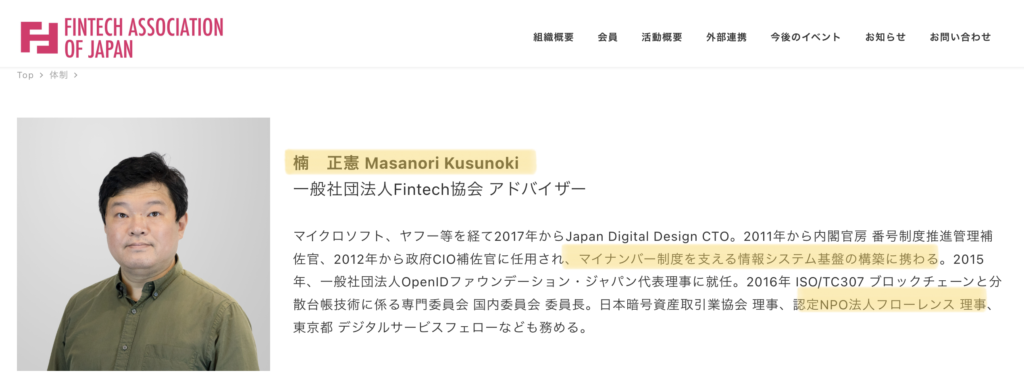Click the Top breadcrumb link
The height and width of the screenshot is (385, 1024).
[x=25, y=75]
